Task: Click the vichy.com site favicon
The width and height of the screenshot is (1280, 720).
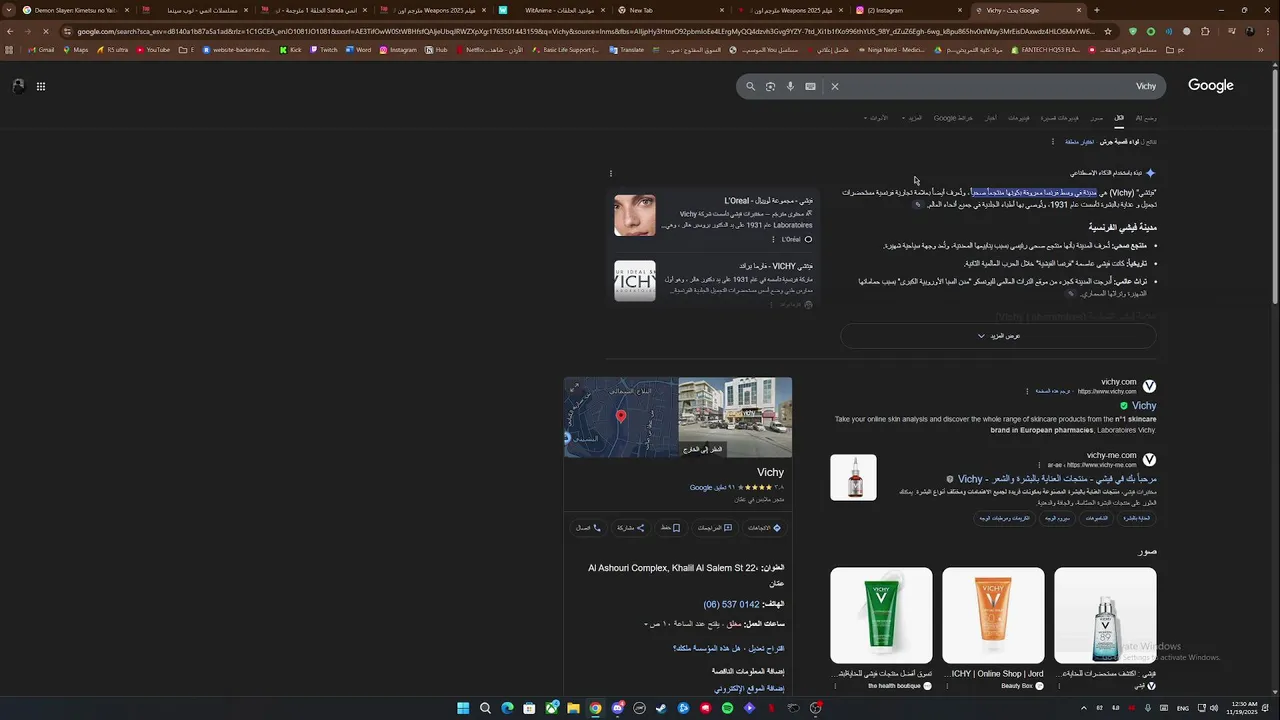Action: click(1149, 386)
